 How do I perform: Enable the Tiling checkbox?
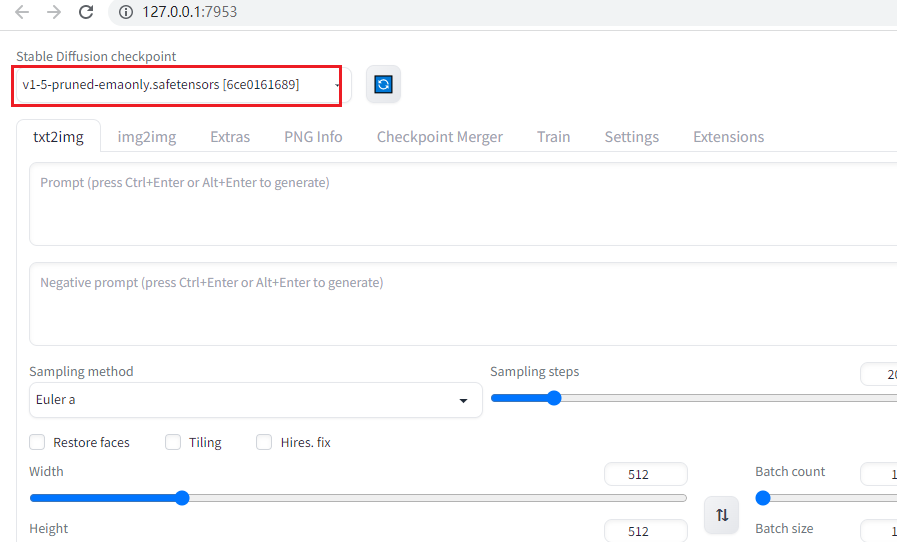173,442
